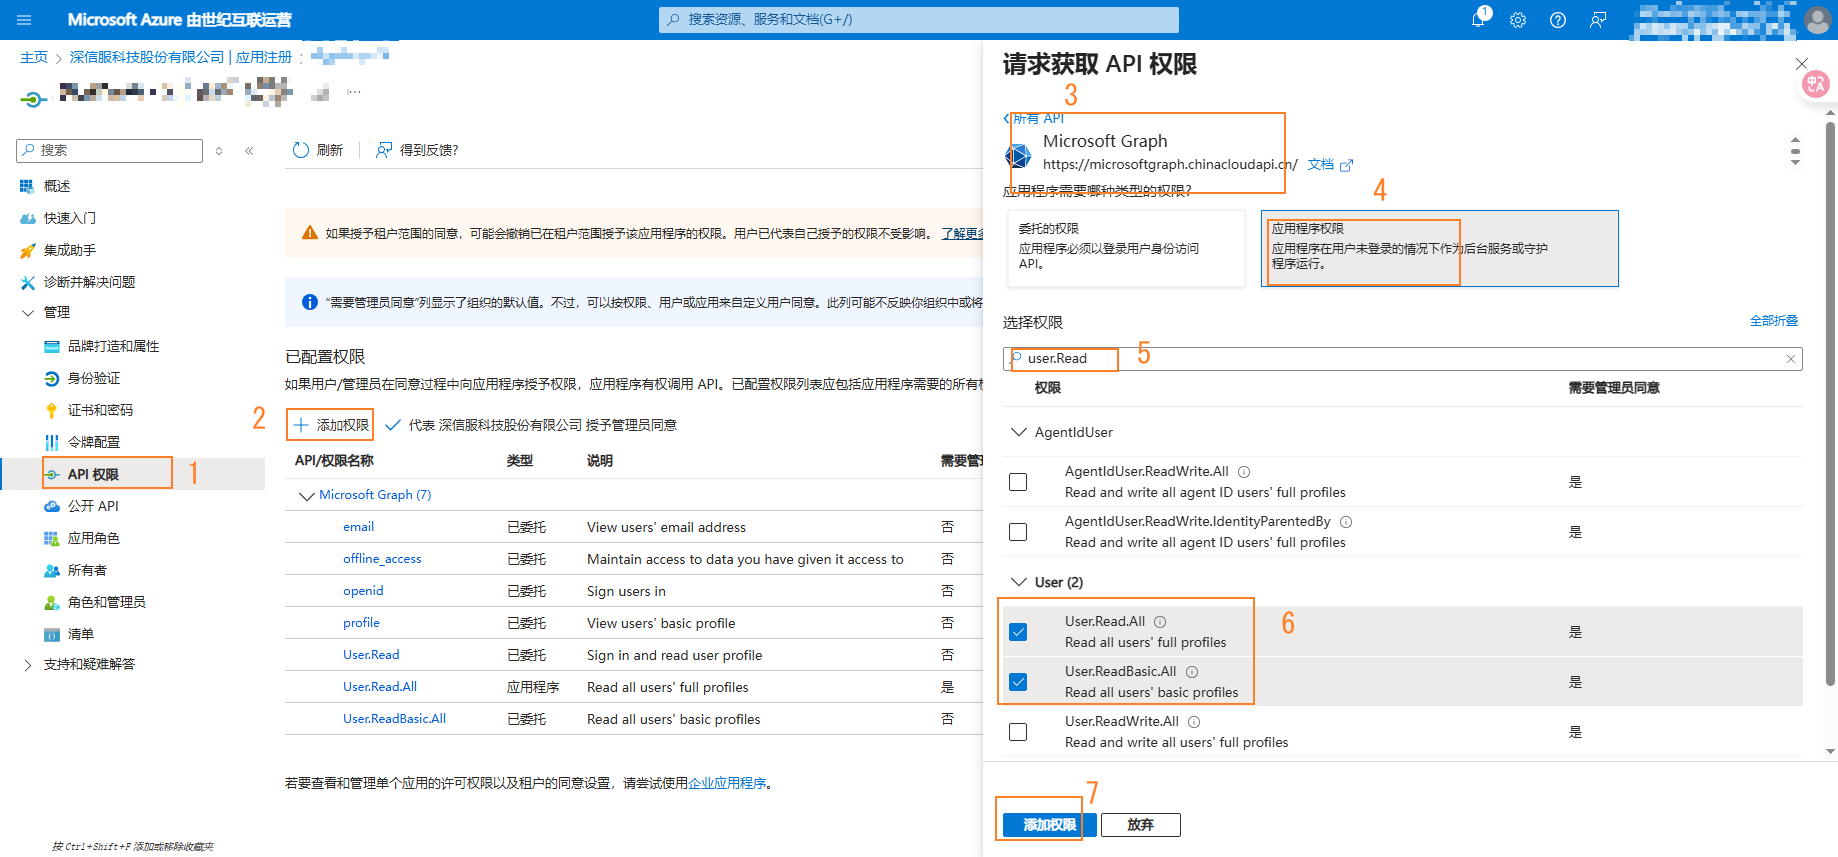Open the hamburger portal menu
Image resolution: width=1838 pixels, height=857 pixels.
(24, 20)
